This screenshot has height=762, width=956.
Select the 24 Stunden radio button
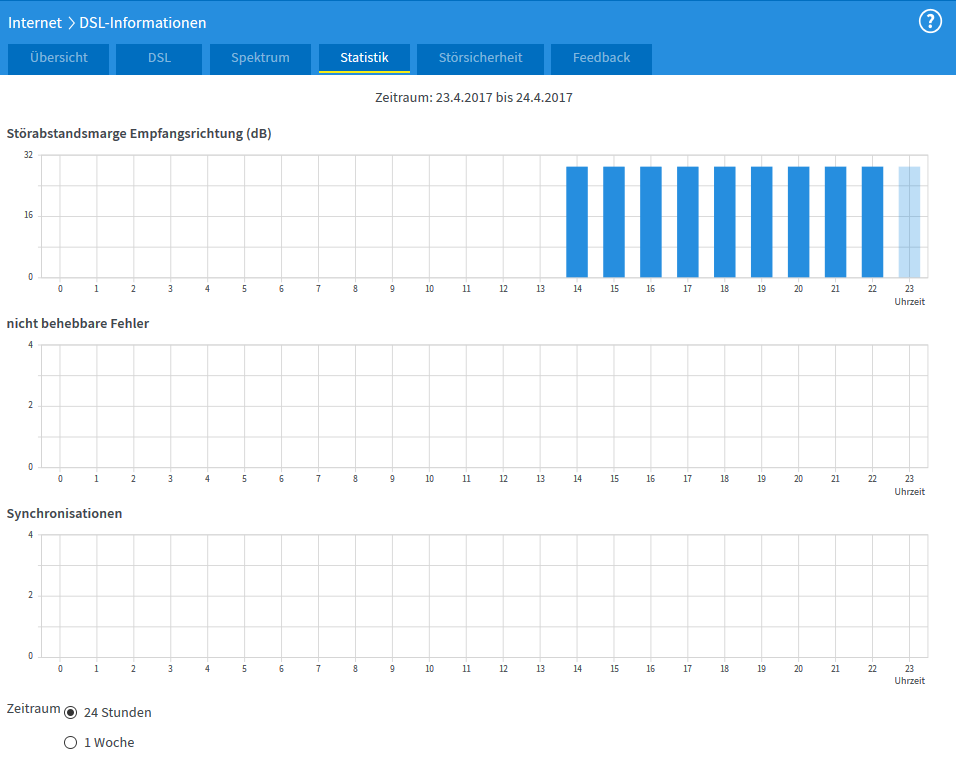(71, 713)
